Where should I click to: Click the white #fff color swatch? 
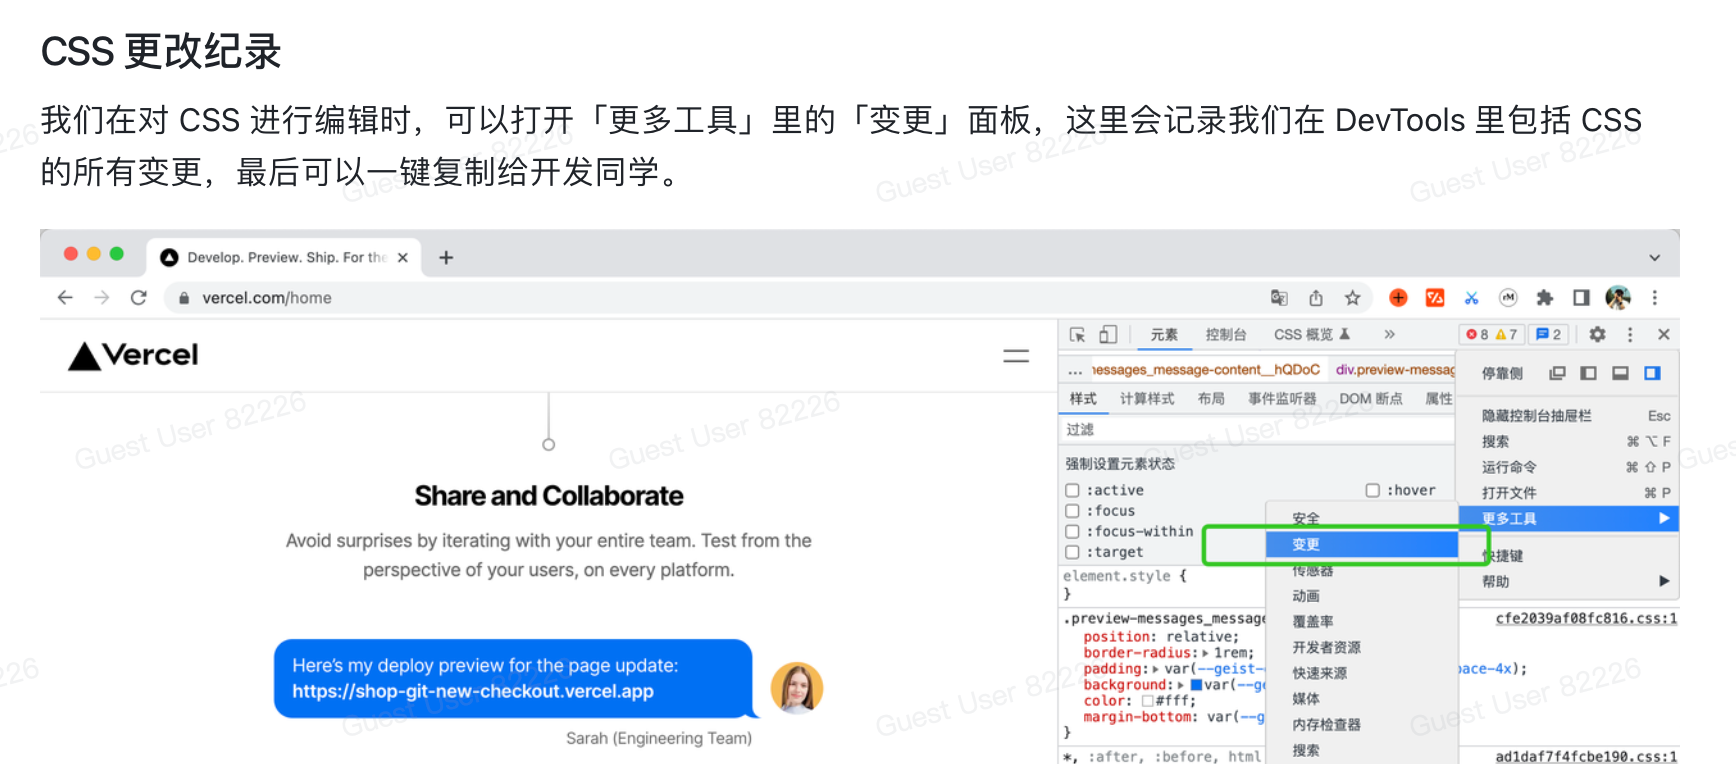click(x=1148, y=701)
